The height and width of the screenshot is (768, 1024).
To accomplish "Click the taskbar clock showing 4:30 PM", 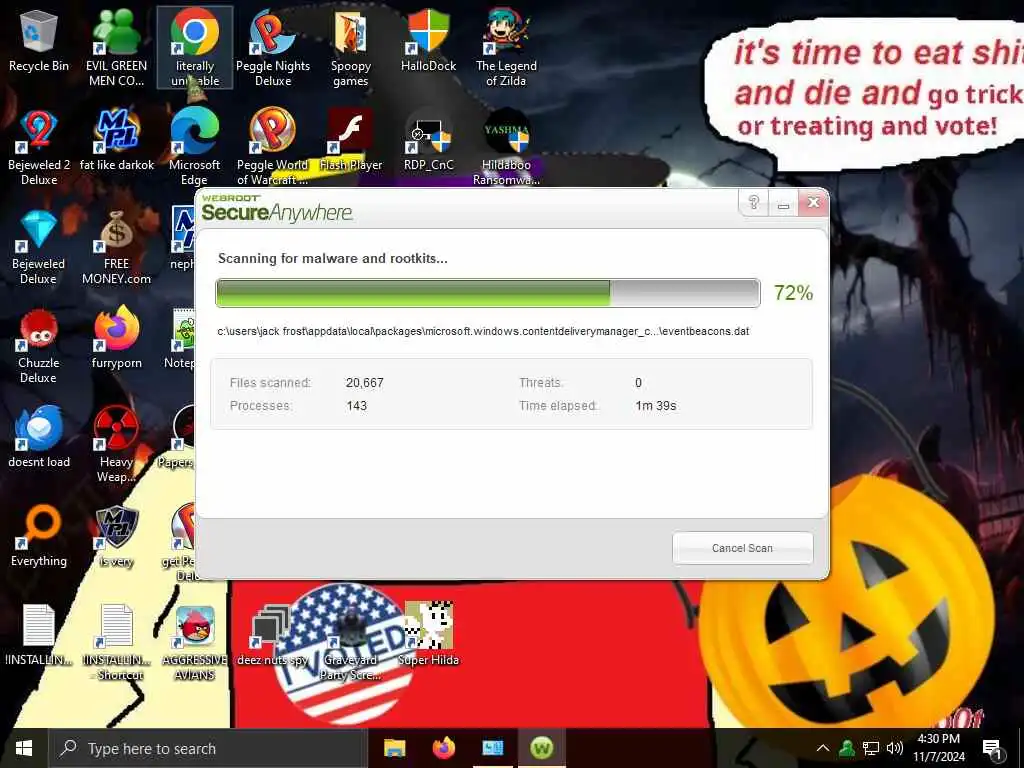I will pos(938,748).
